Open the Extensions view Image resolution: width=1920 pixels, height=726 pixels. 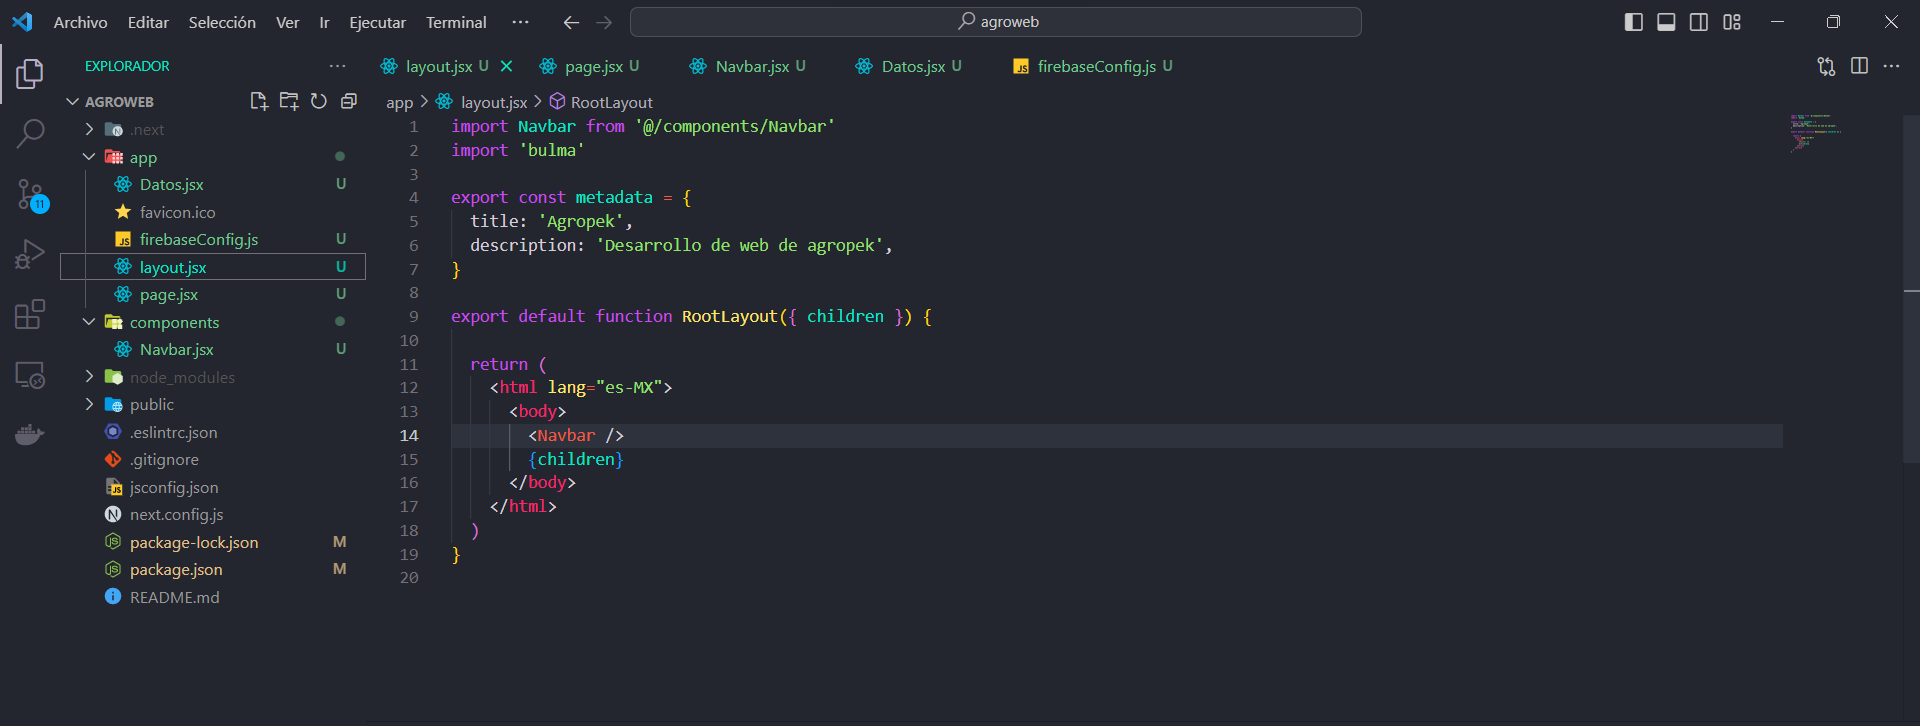coord(30,314)
